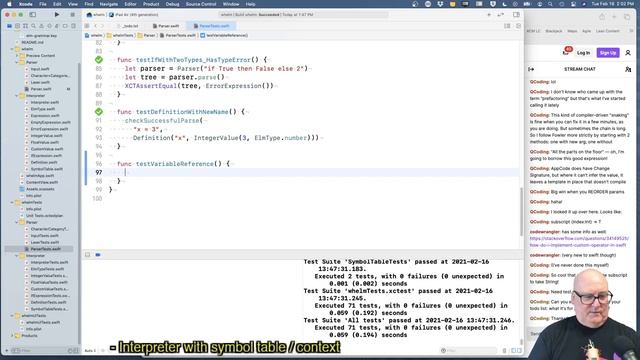The image size is (640, 360).
Task: Click Log In in the stream window
Action: [583, 53]
